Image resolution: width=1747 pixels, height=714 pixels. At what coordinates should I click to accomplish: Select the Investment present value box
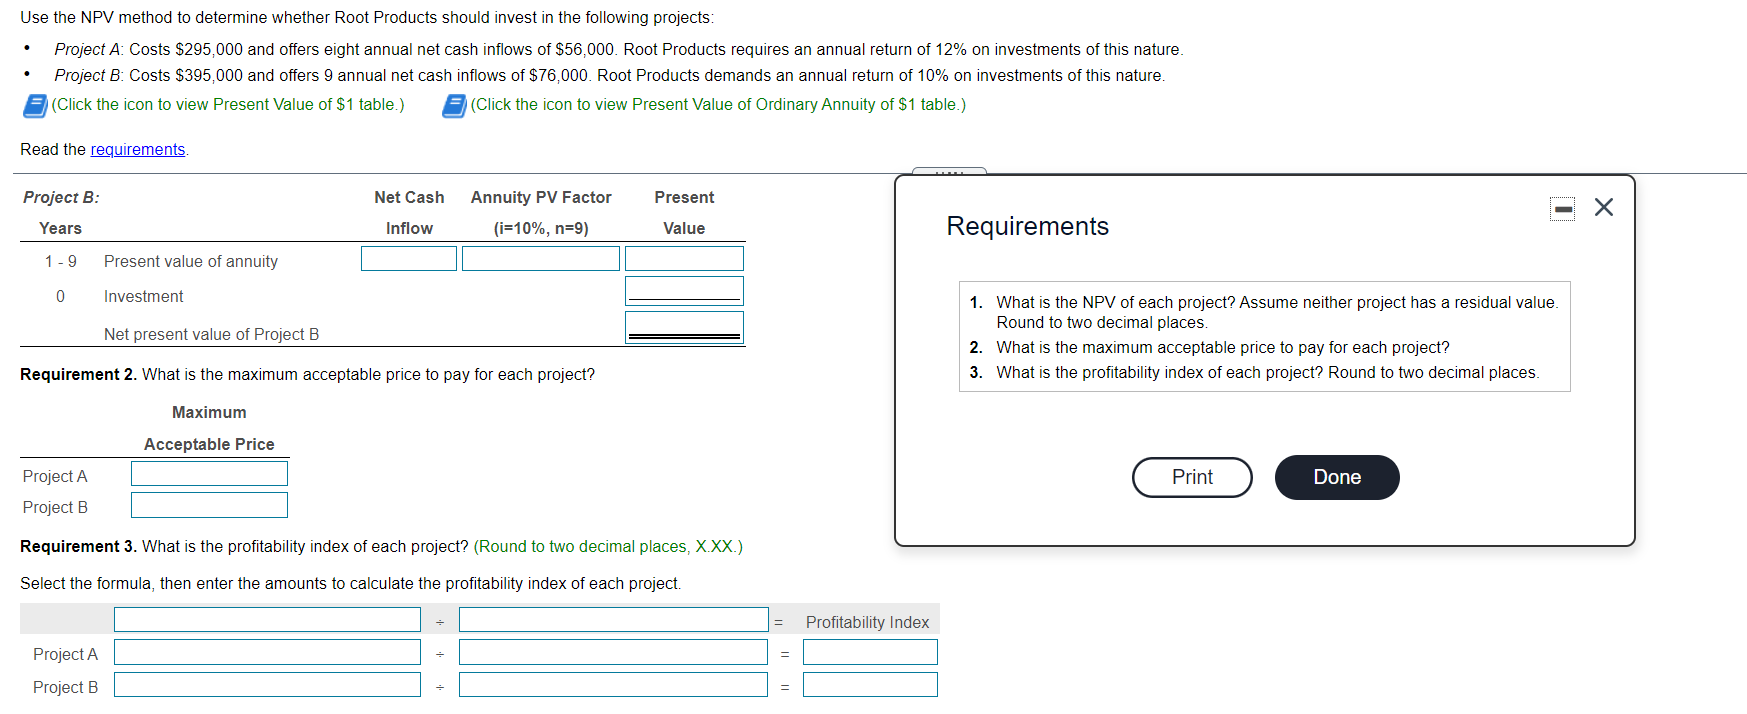[684, 290]
